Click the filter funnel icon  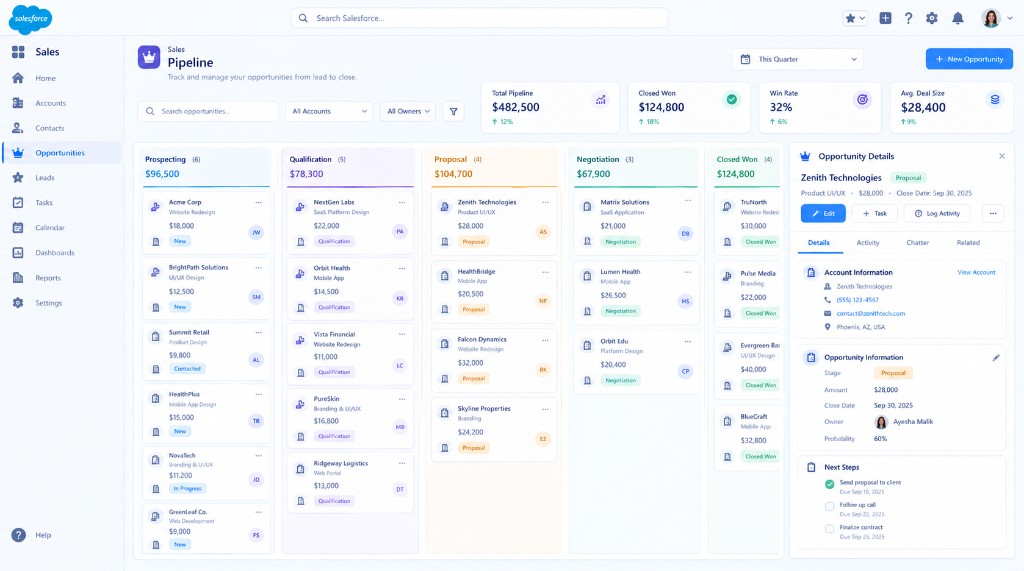(453, 111)
